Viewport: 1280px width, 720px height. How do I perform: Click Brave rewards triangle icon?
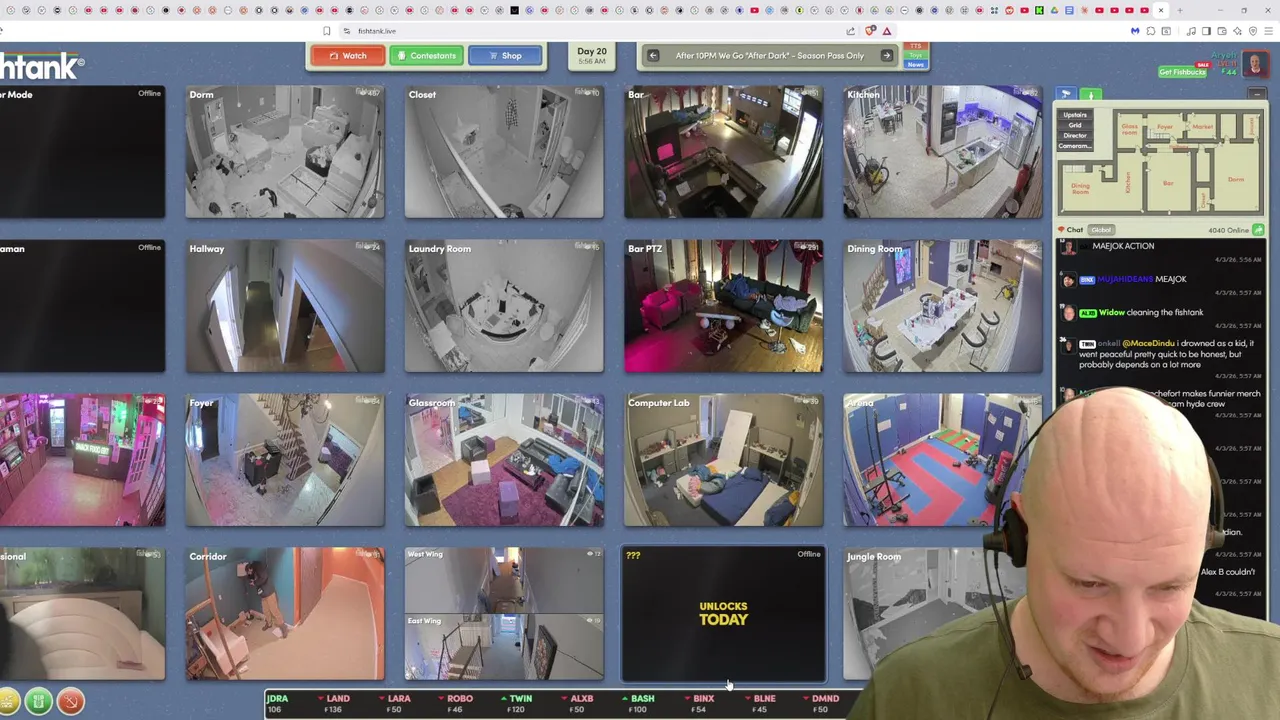click(x=886, y=31)
